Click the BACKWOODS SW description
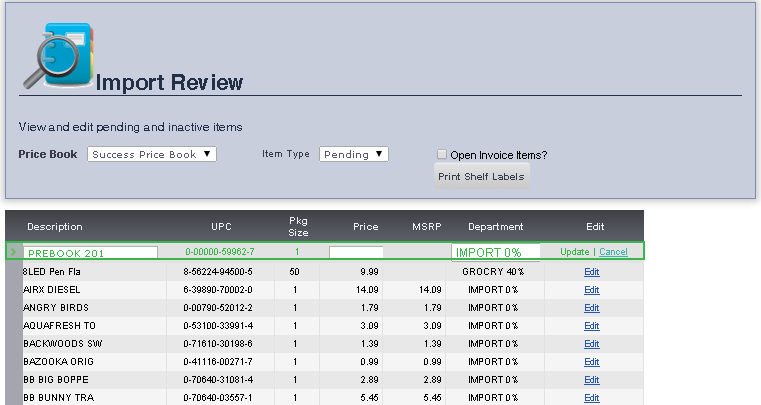This screenshot has height=405, width=761. point(63,343)
